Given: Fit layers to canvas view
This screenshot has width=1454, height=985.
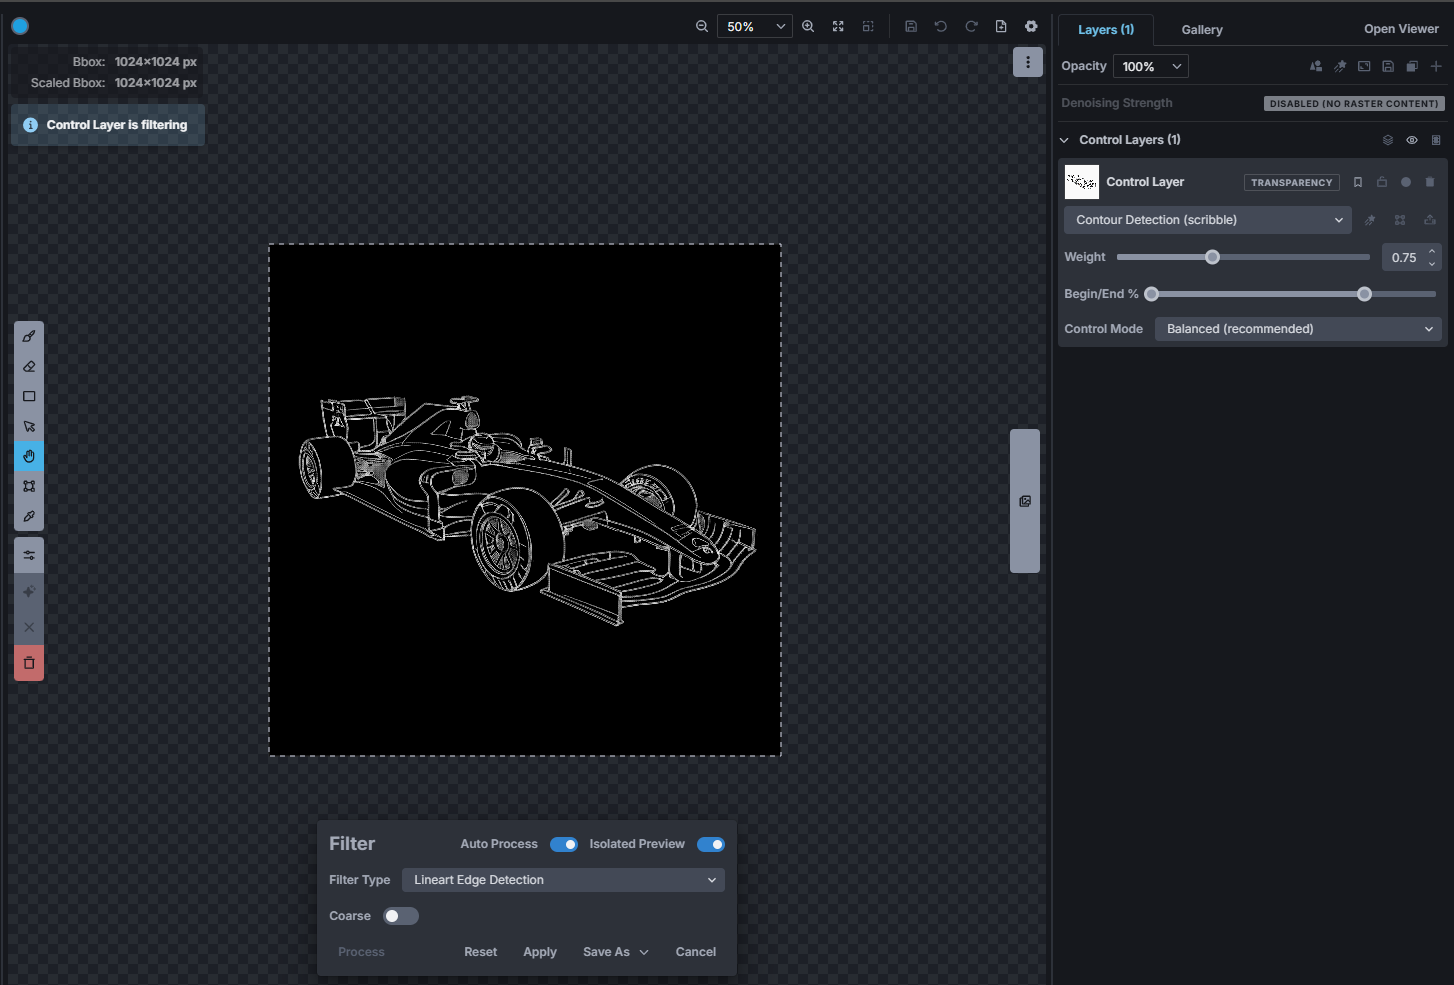Looking at the screenshot, I should pyautogui.click(x=838, y=26).
